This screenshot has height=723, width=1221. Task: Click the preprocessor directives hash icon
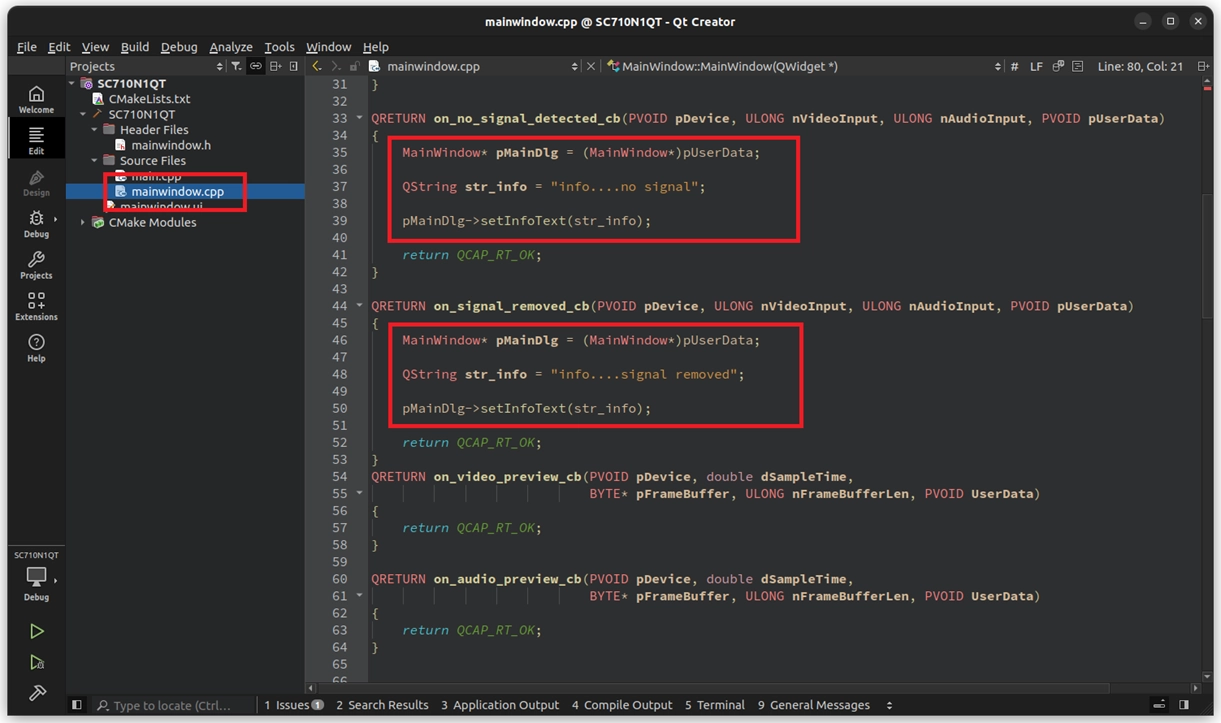pyautogui.click(x=1014, y=66)
